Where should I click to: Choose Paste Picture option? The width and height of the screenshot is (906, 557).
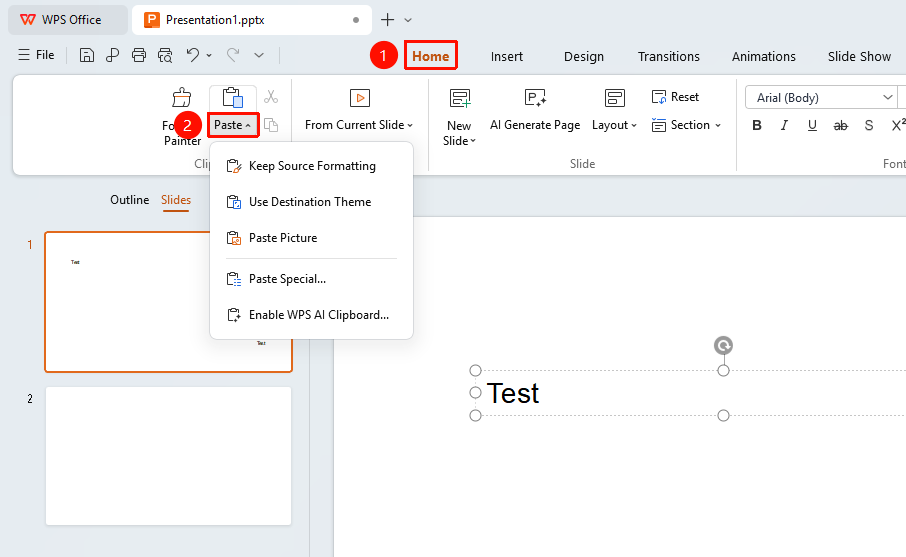[x=311, y=238]
